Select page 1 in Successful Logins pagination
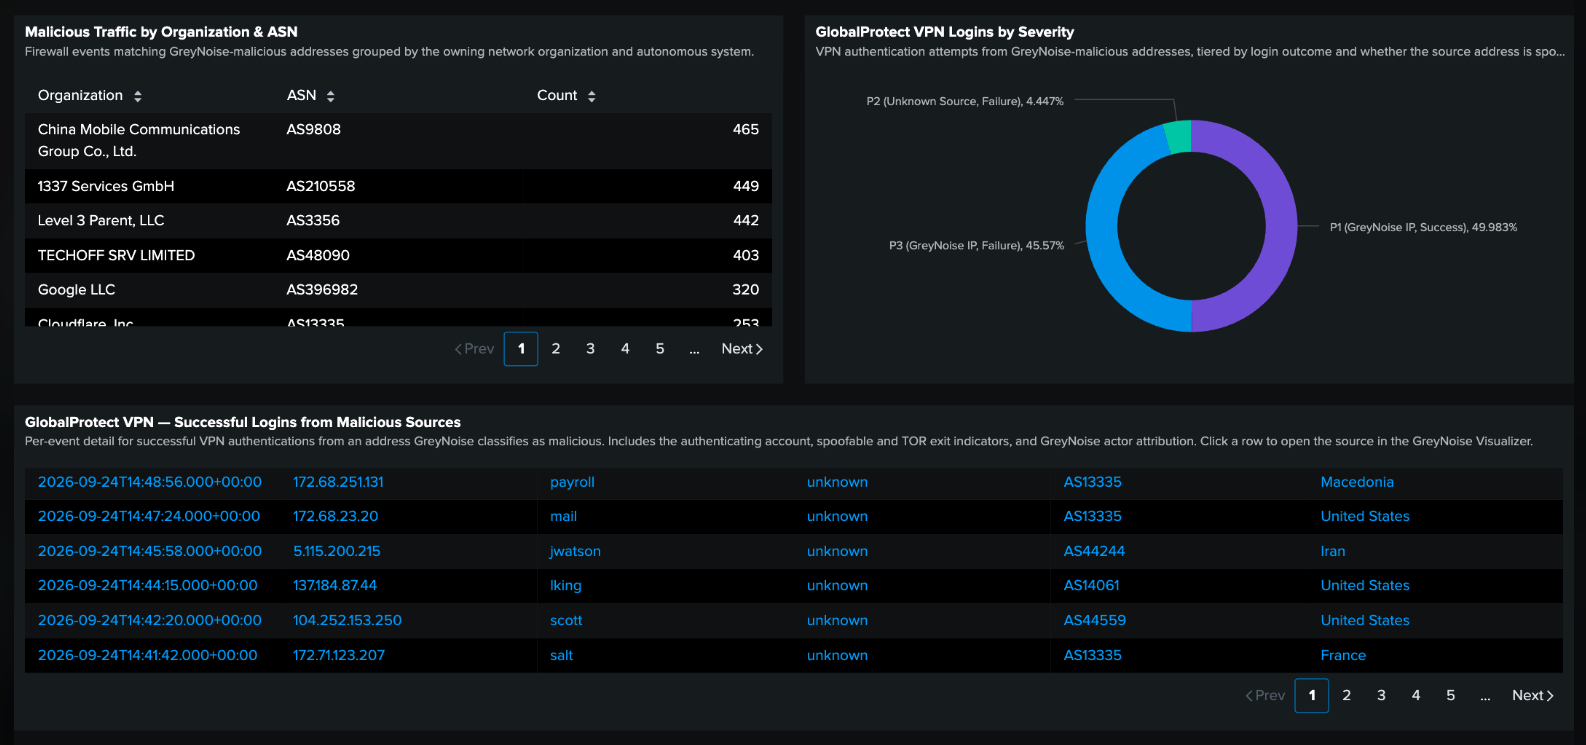Image resolution: width=1586 pixels, height=745 pixels. coord(1312,696)
